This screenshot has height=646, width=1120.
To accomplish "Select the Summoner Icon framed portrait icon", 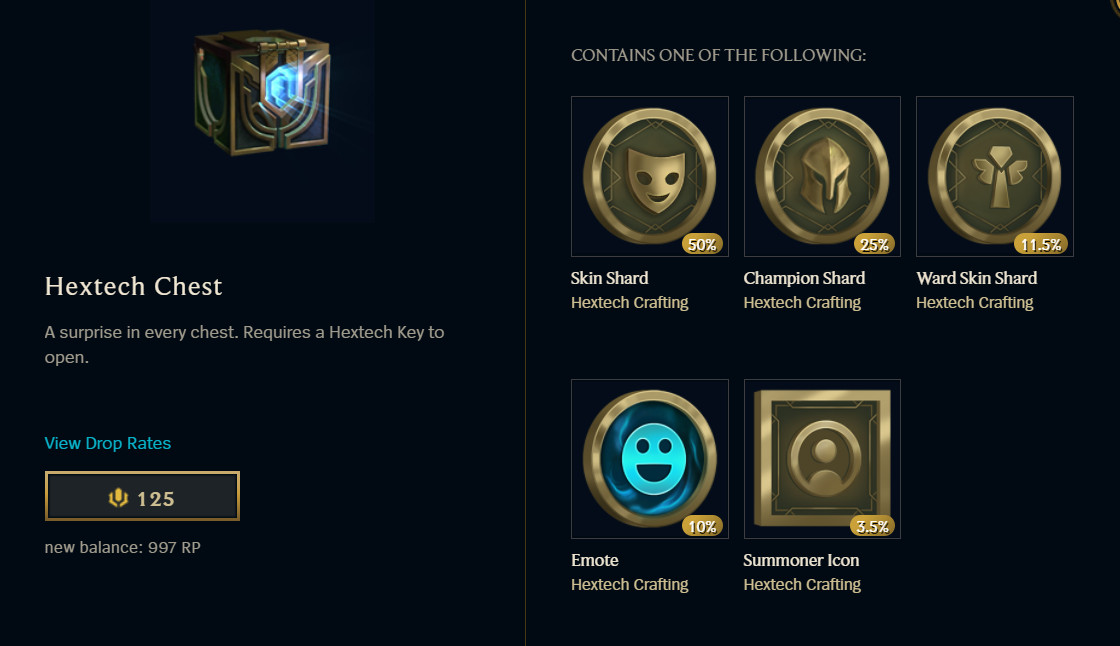I will pos(822,458).
